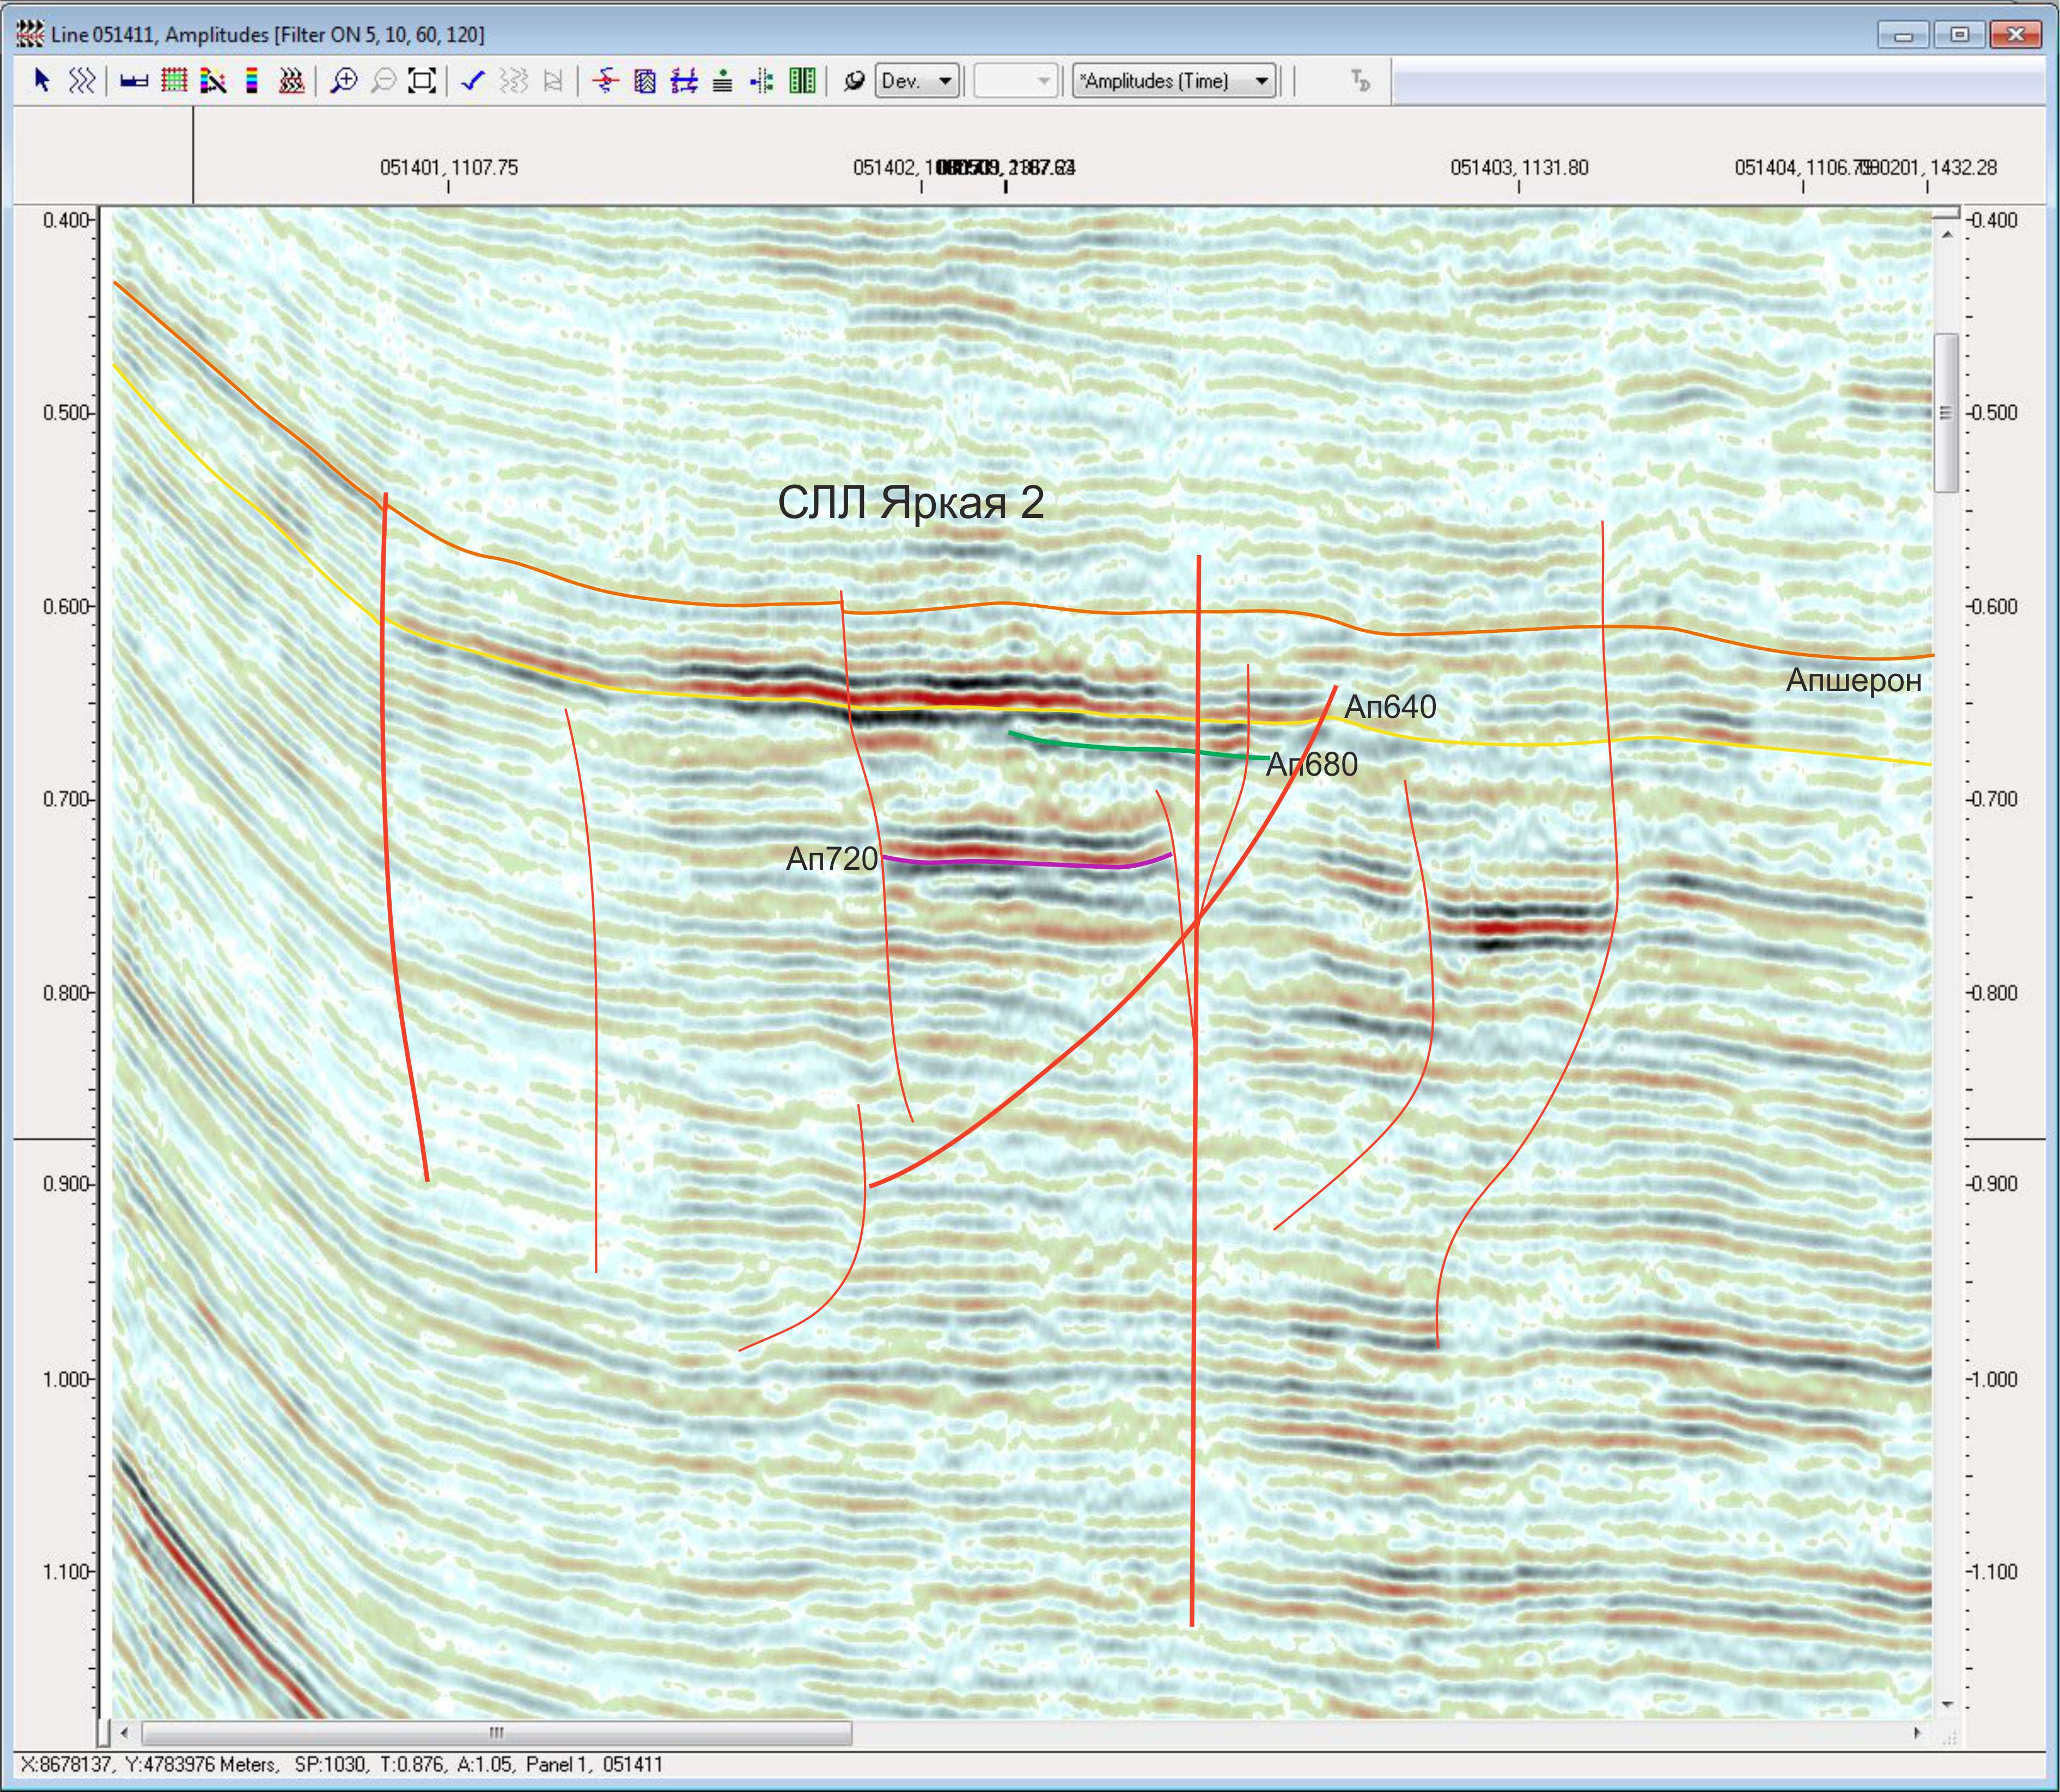The height and width of the screenshot is (1792, 2060).
Task: Click the horizontal scrollbar right arrow
Action: pyautogui.click(x=1917, y=1732)
